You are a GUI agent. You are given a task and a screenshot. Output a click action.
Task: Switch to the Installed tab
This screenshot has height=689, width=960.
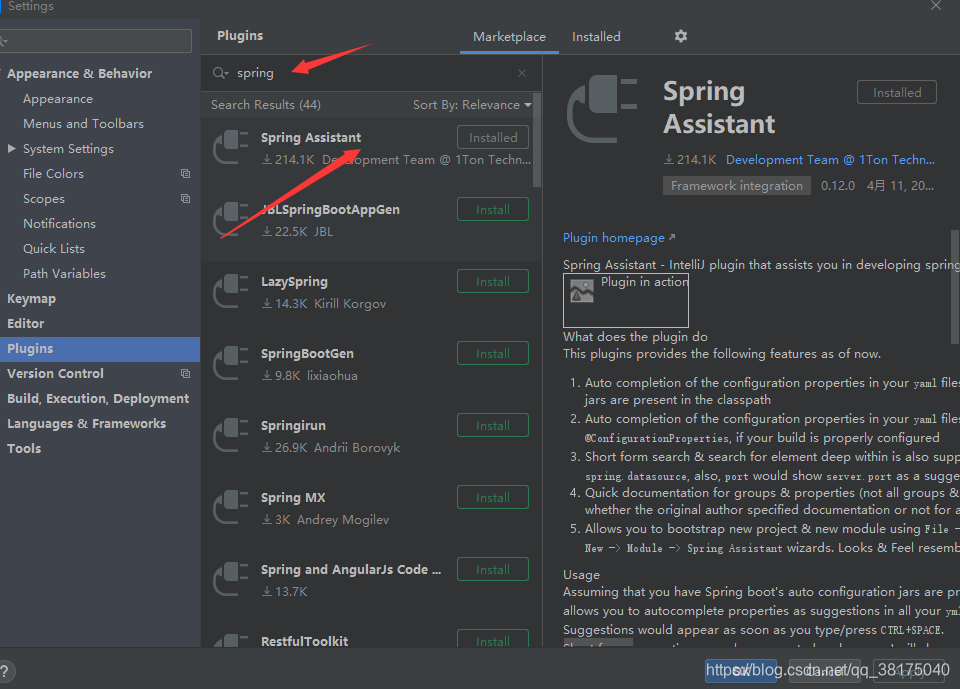tap(596, 37)
